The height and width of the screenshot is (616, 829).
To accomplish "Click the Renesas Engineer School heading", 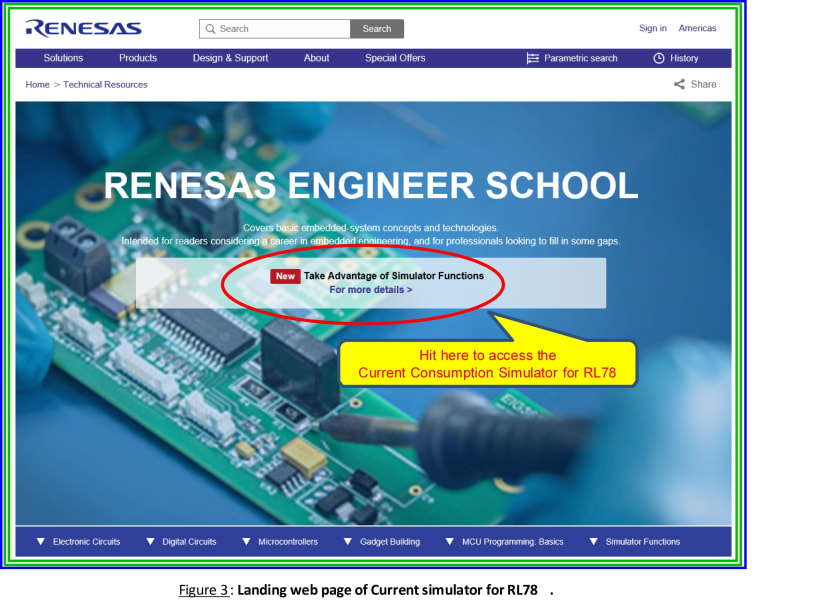I will click(371, 185).
